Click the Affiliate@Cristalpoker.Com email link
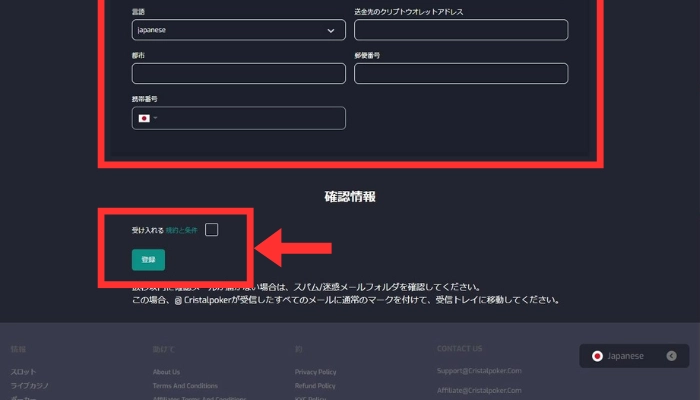700x400 pixels. (x=479, y=390)
